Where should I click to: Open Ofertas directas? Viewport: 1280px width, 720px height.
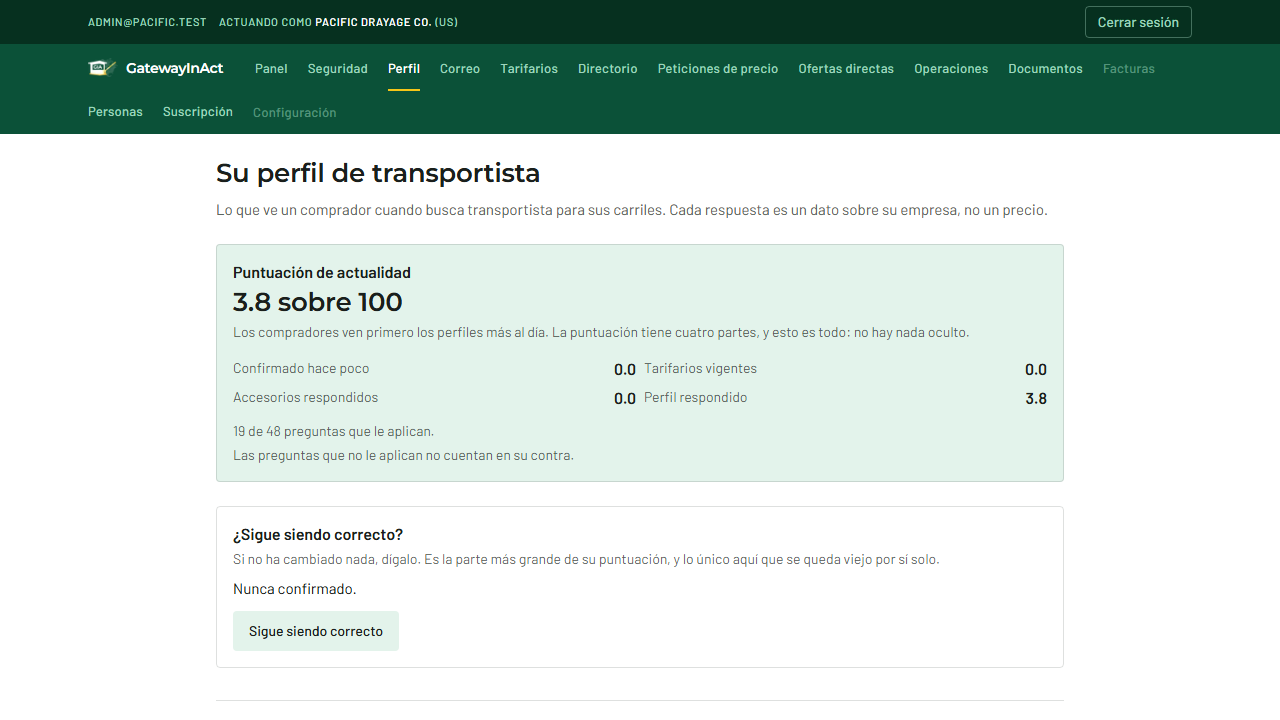tap(846, 69)
